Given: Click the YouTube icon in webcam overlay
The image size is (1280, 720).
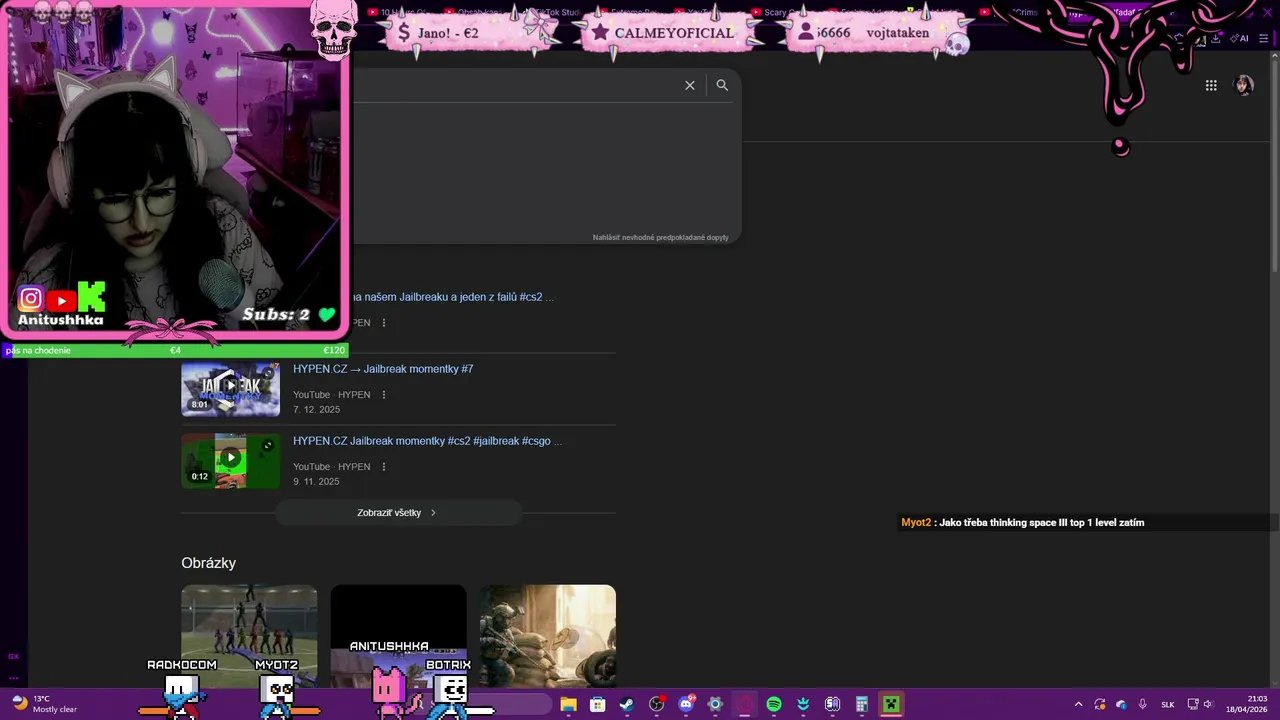Looking at the screenshot, I should (x=61, y=300).
